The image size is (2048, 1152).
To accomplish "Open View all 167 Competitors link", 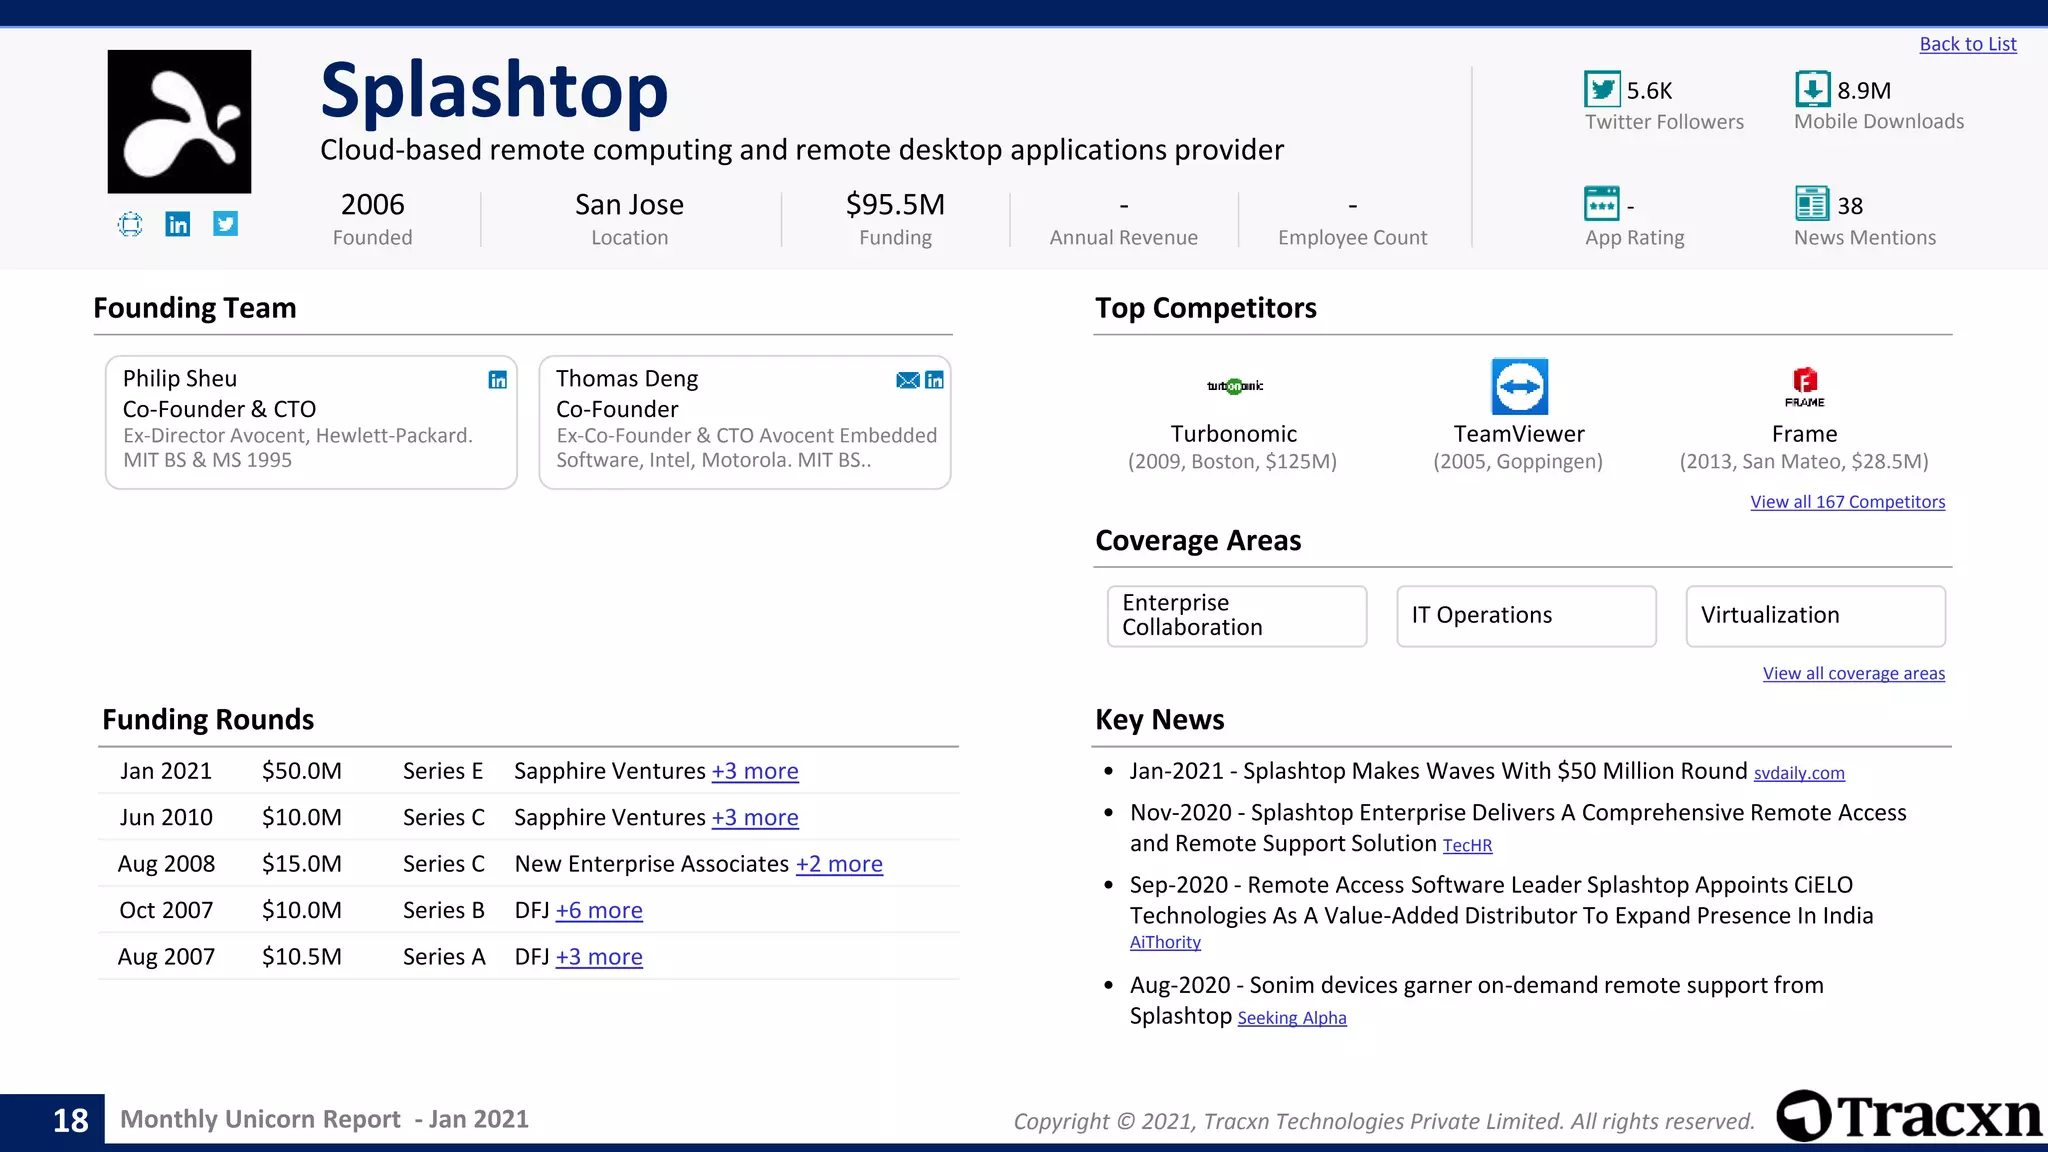I will pyautogui.click(x=1847, y=502).
